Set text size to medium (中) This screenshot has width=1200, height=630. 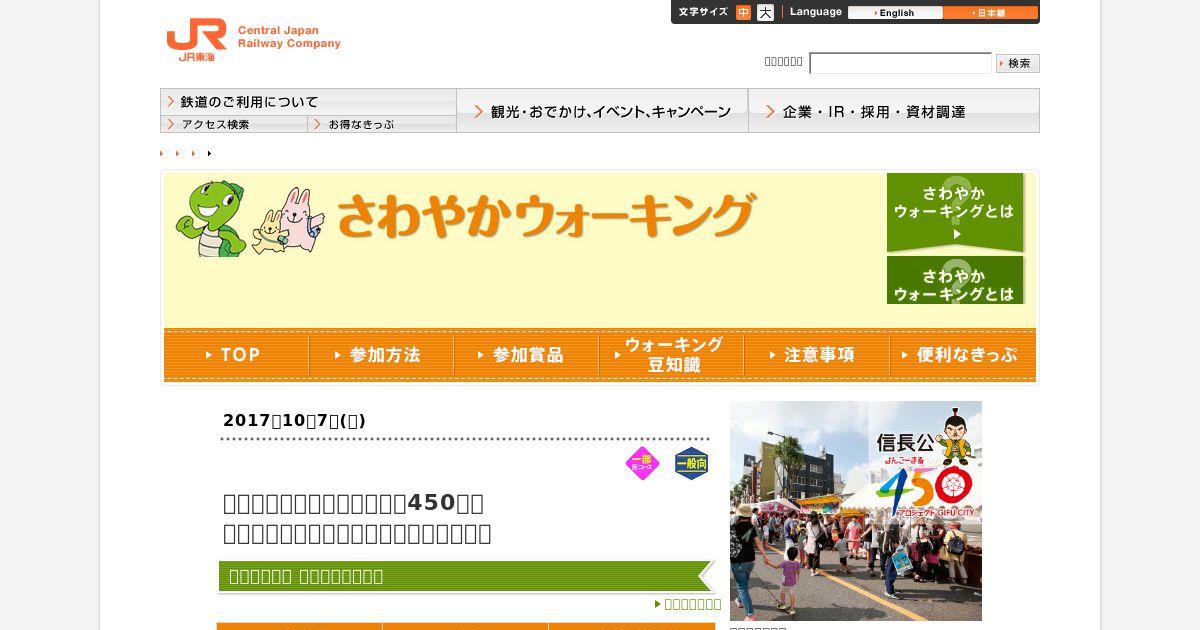click(x=743, y=13)
